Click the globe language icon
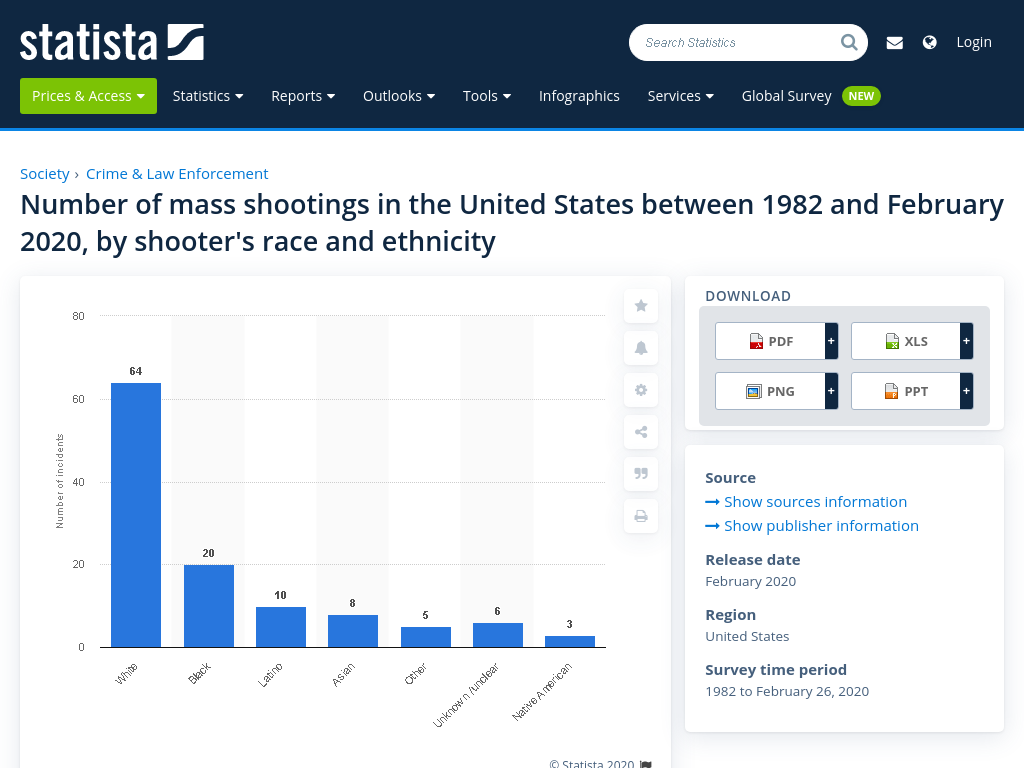Viewport: 1024px width, 768px height. point(929,42)
